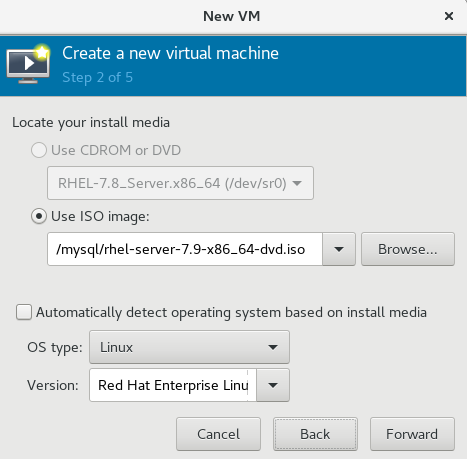
Task: Close the New VM dialog
Action: (x=449, y=16)
